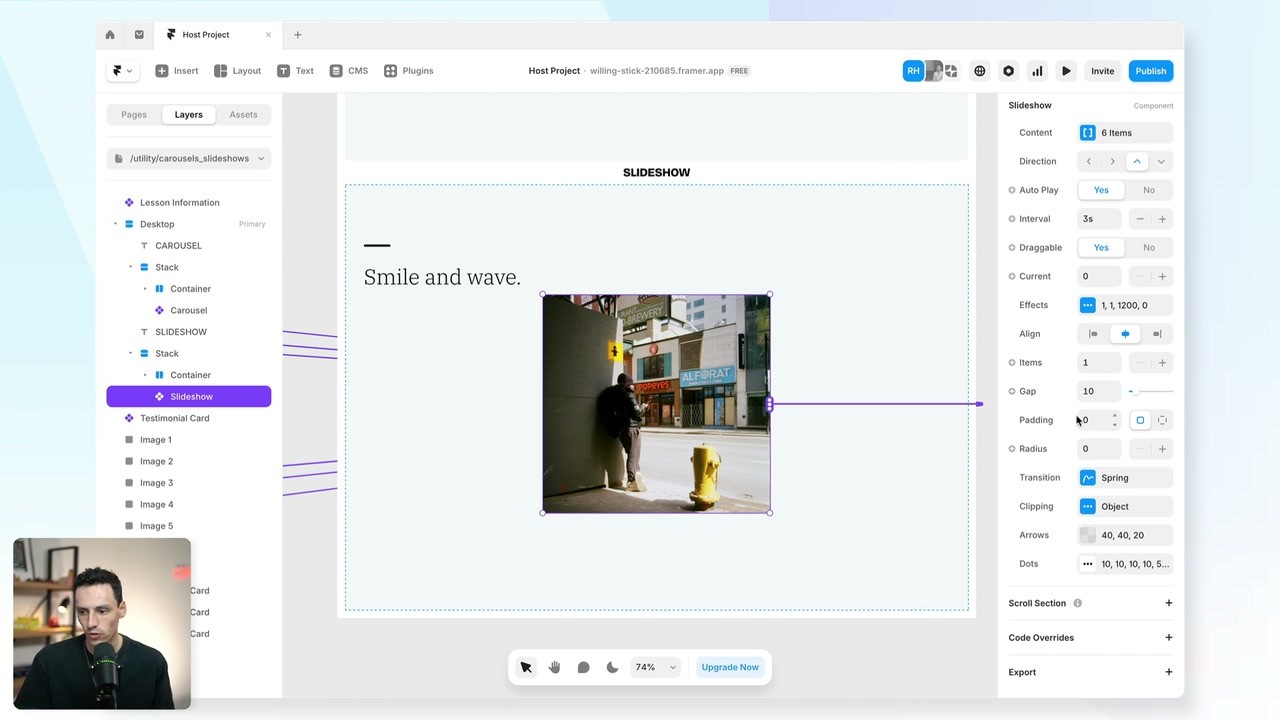
Task: Open the Clipping Object settings
Action: click(x=1125, y=506)
